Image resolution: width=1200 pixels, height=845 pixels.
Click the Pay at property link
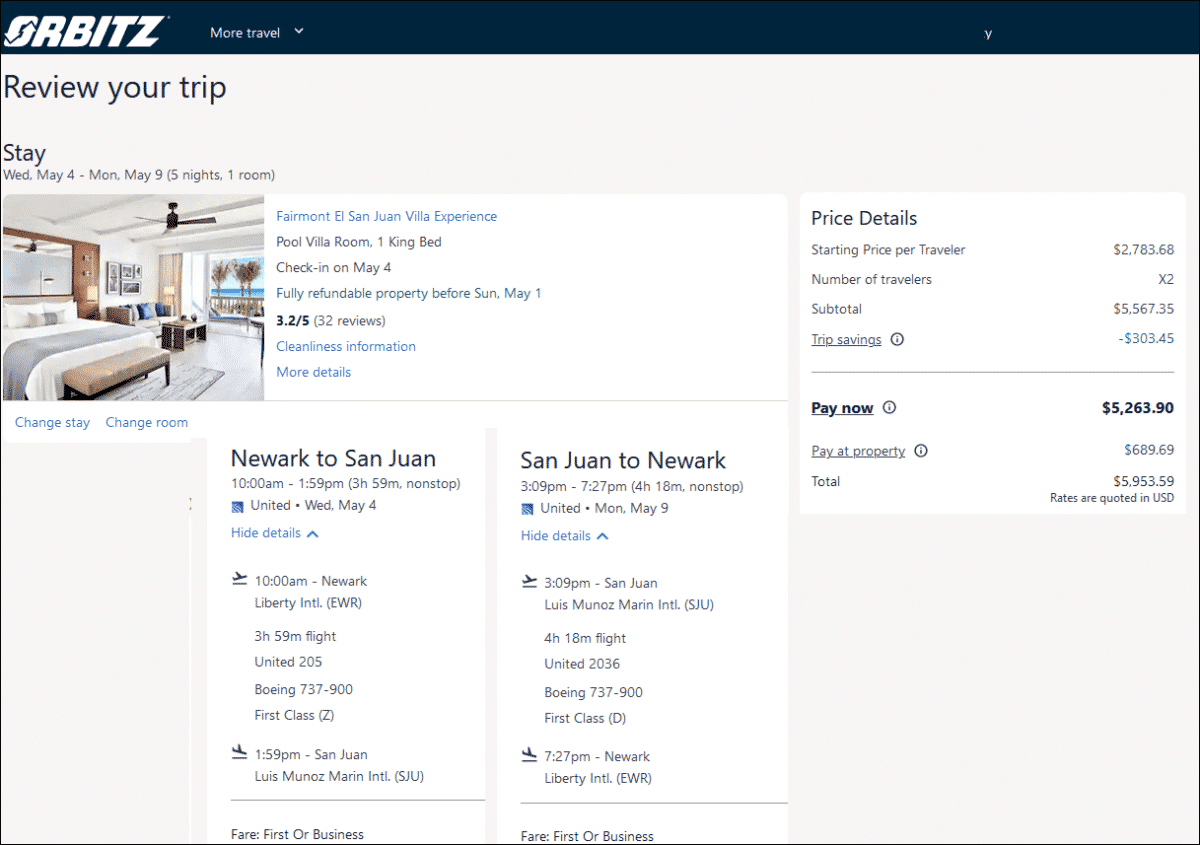(858, 451)
